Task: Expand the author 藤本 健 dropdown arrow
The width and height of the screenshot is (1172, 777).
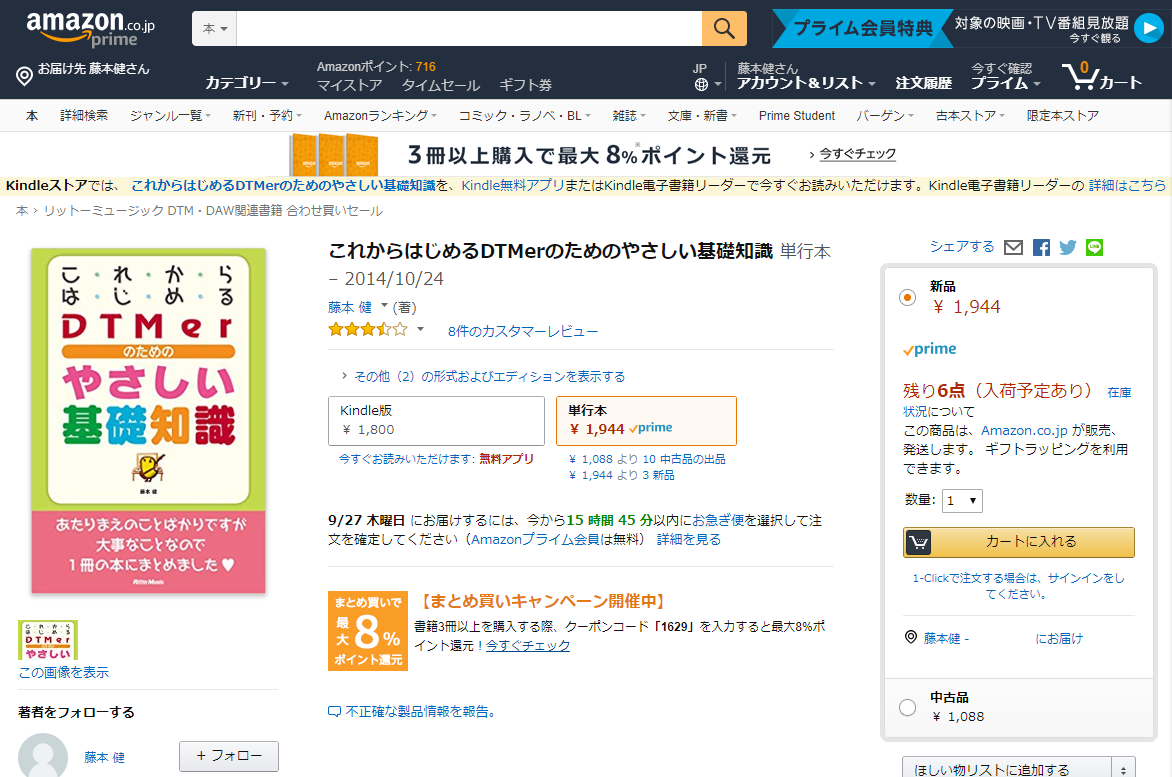Action: 384,306
